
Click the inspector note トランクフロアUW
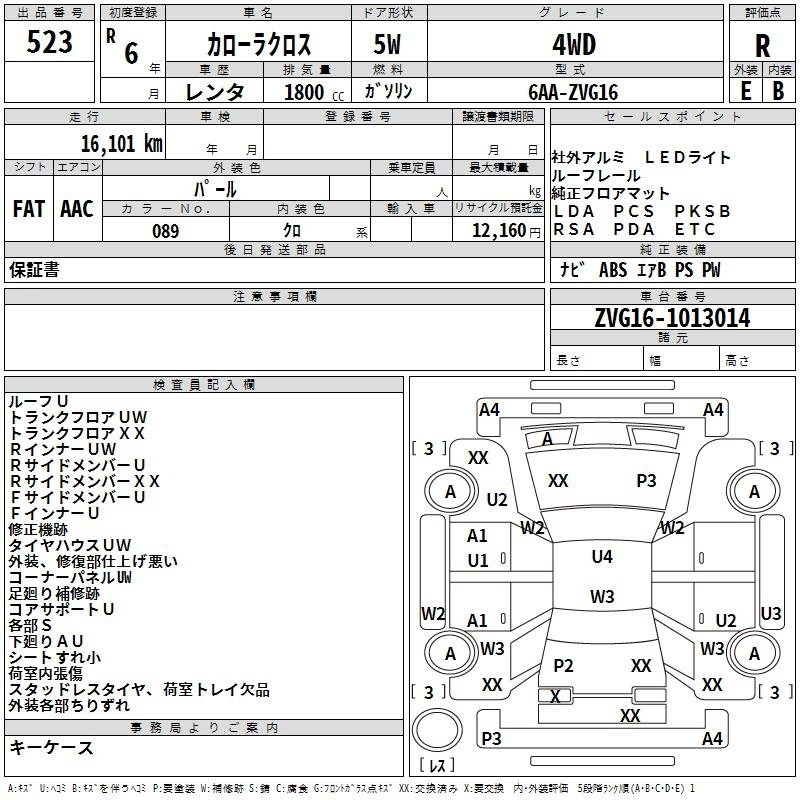[78, 417]
